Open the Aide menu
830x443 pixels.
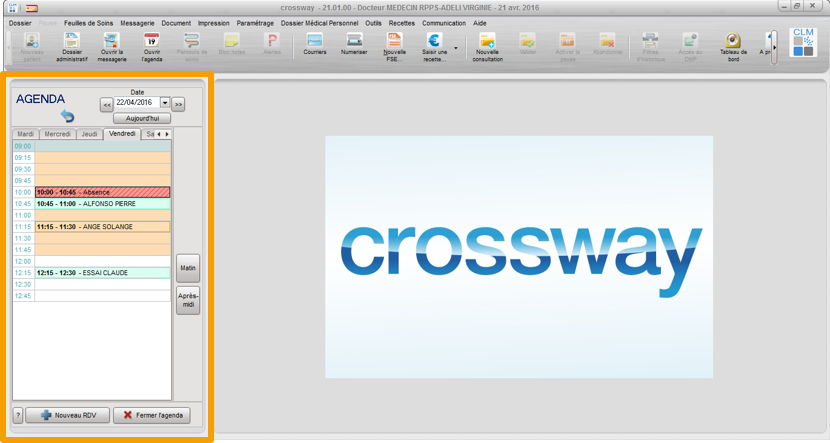click(x=480, y=23)
